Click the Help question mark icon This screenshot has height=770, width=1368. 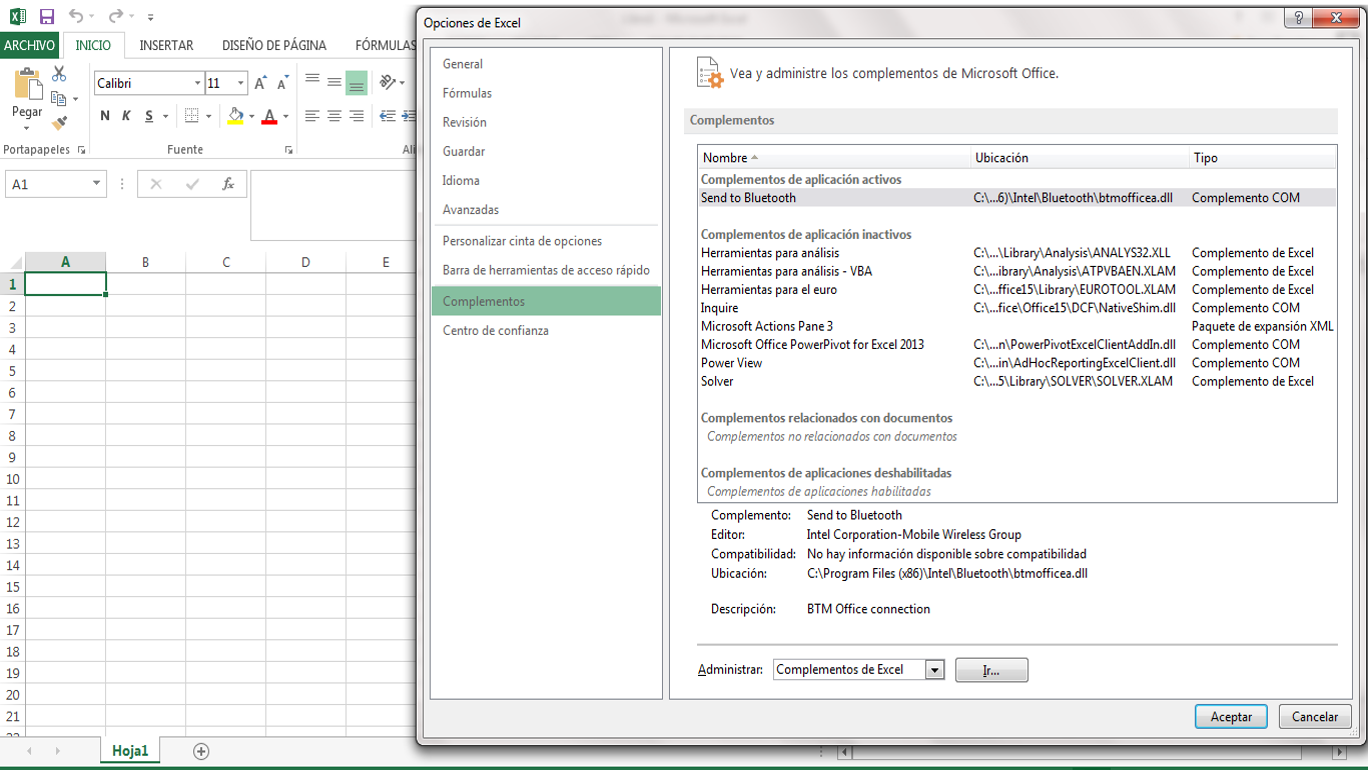pos(1298,19)
